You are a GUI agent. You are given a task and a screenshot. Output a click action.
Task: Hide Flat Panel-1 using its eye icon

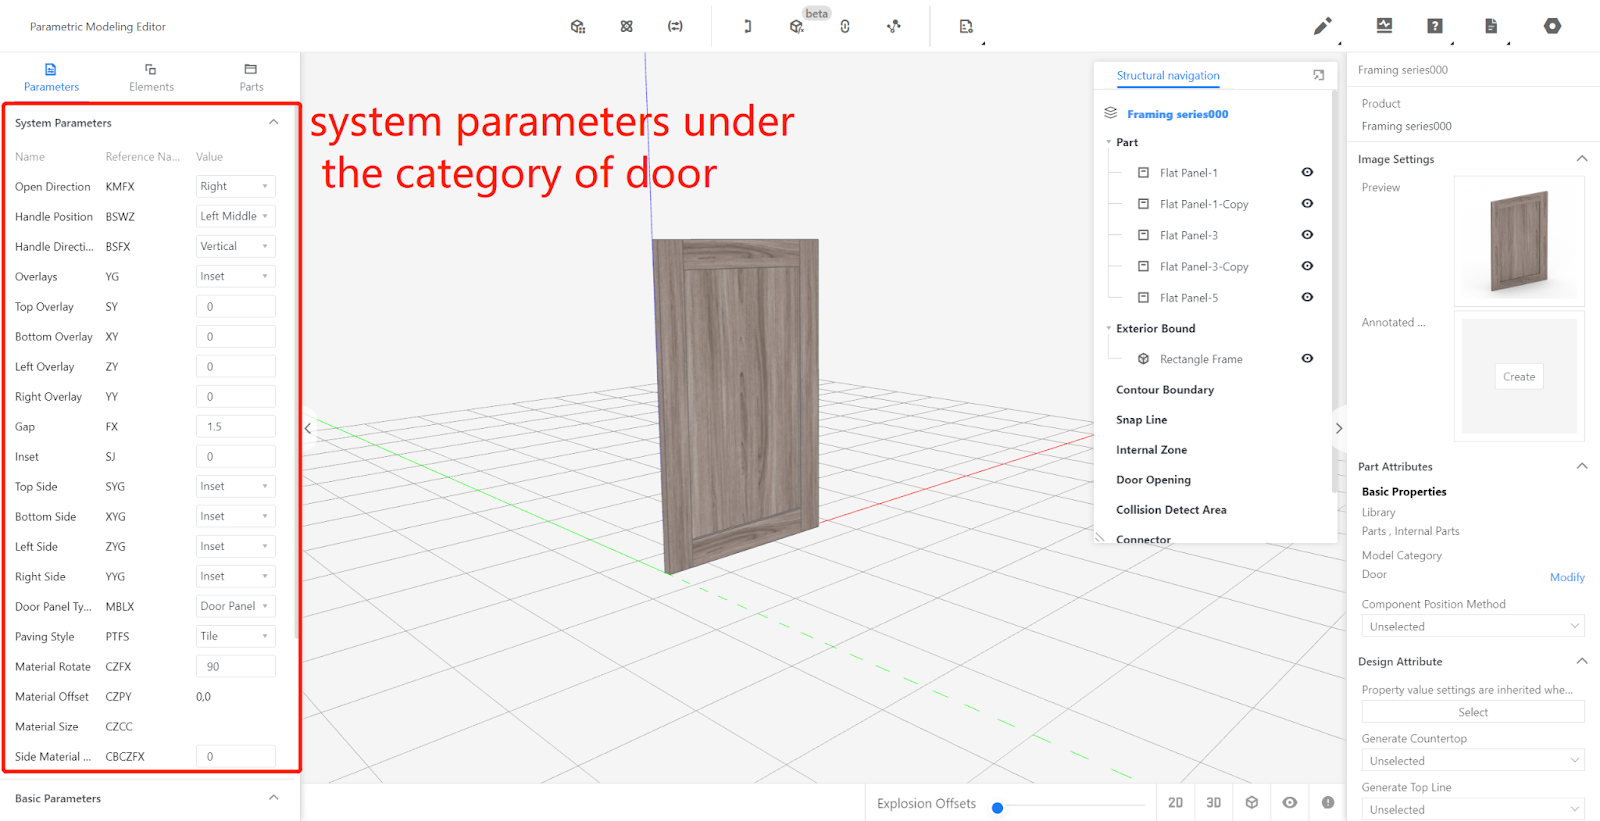pyautogui.click(x=1307, y=172)
